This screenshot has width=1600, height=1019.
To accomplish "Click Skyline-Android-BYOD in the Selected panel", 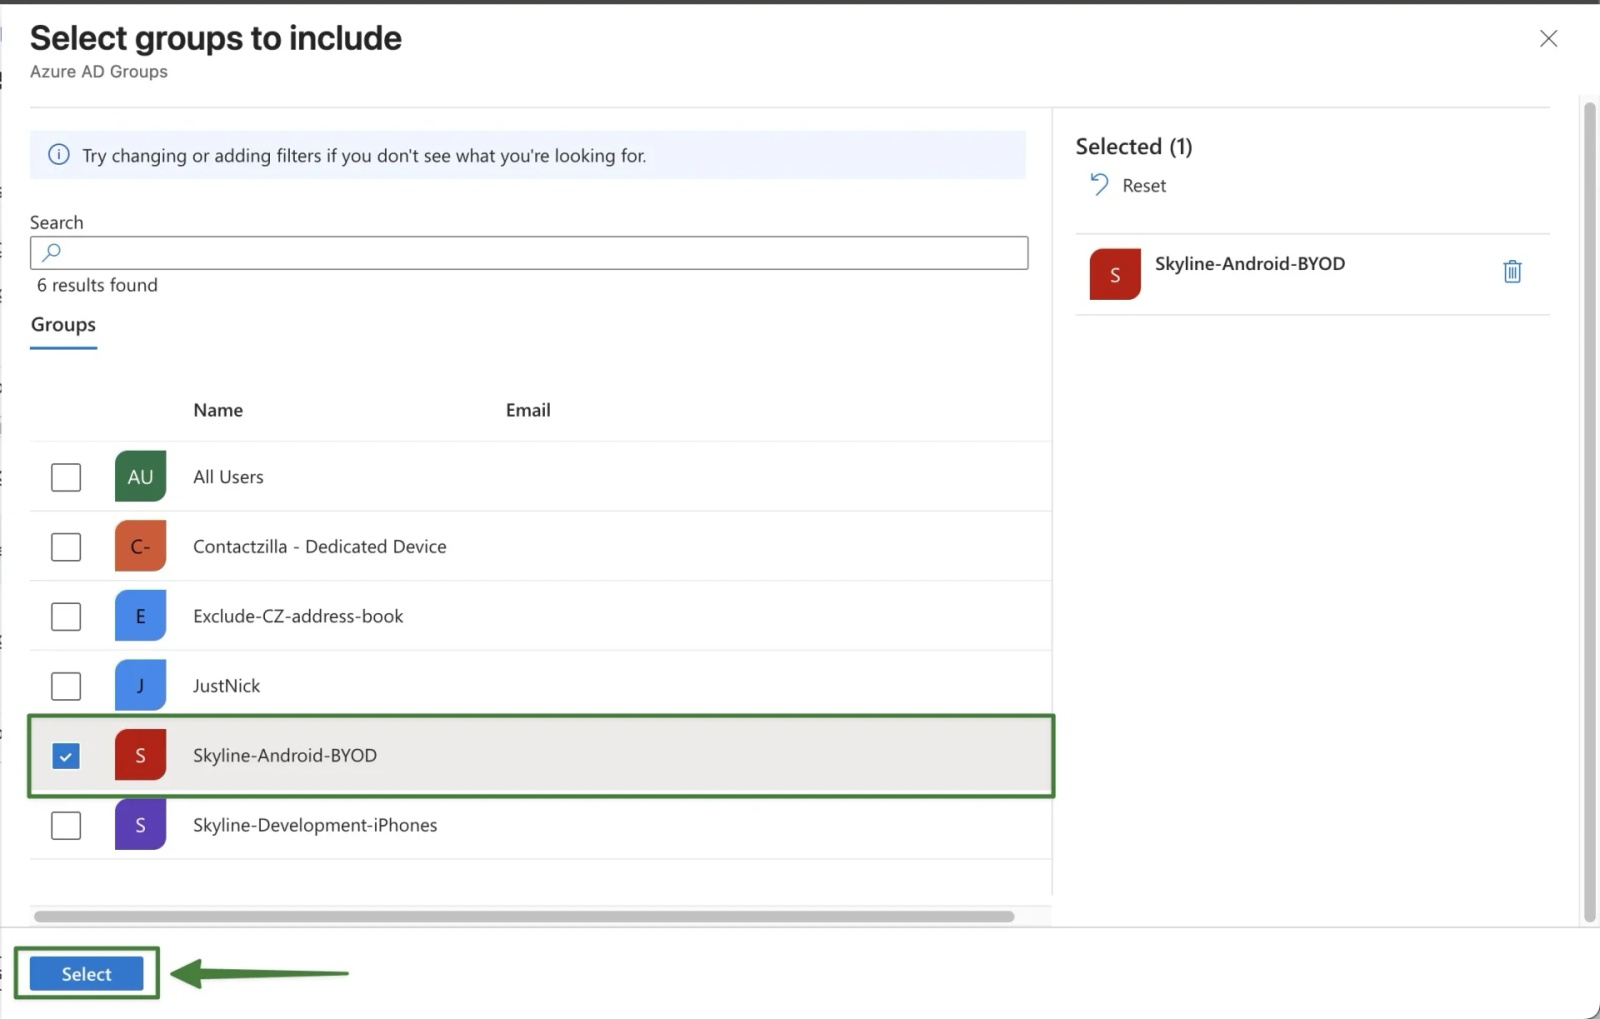I will pos(1250,264).
